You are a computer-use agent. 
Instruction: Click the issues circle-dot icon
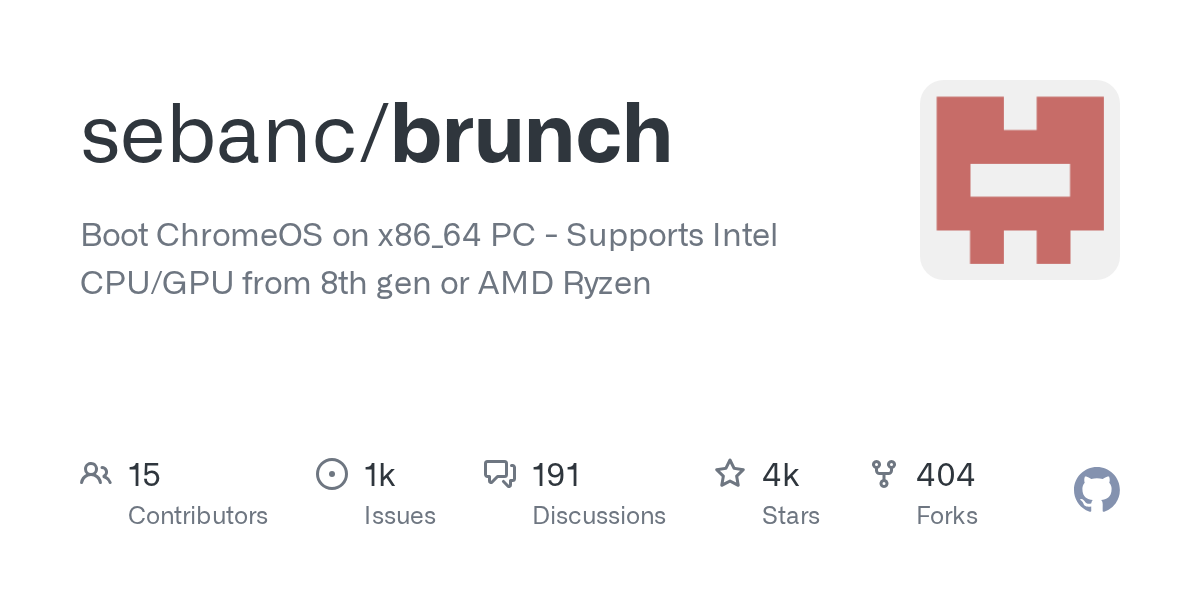[x=331, y=474]
